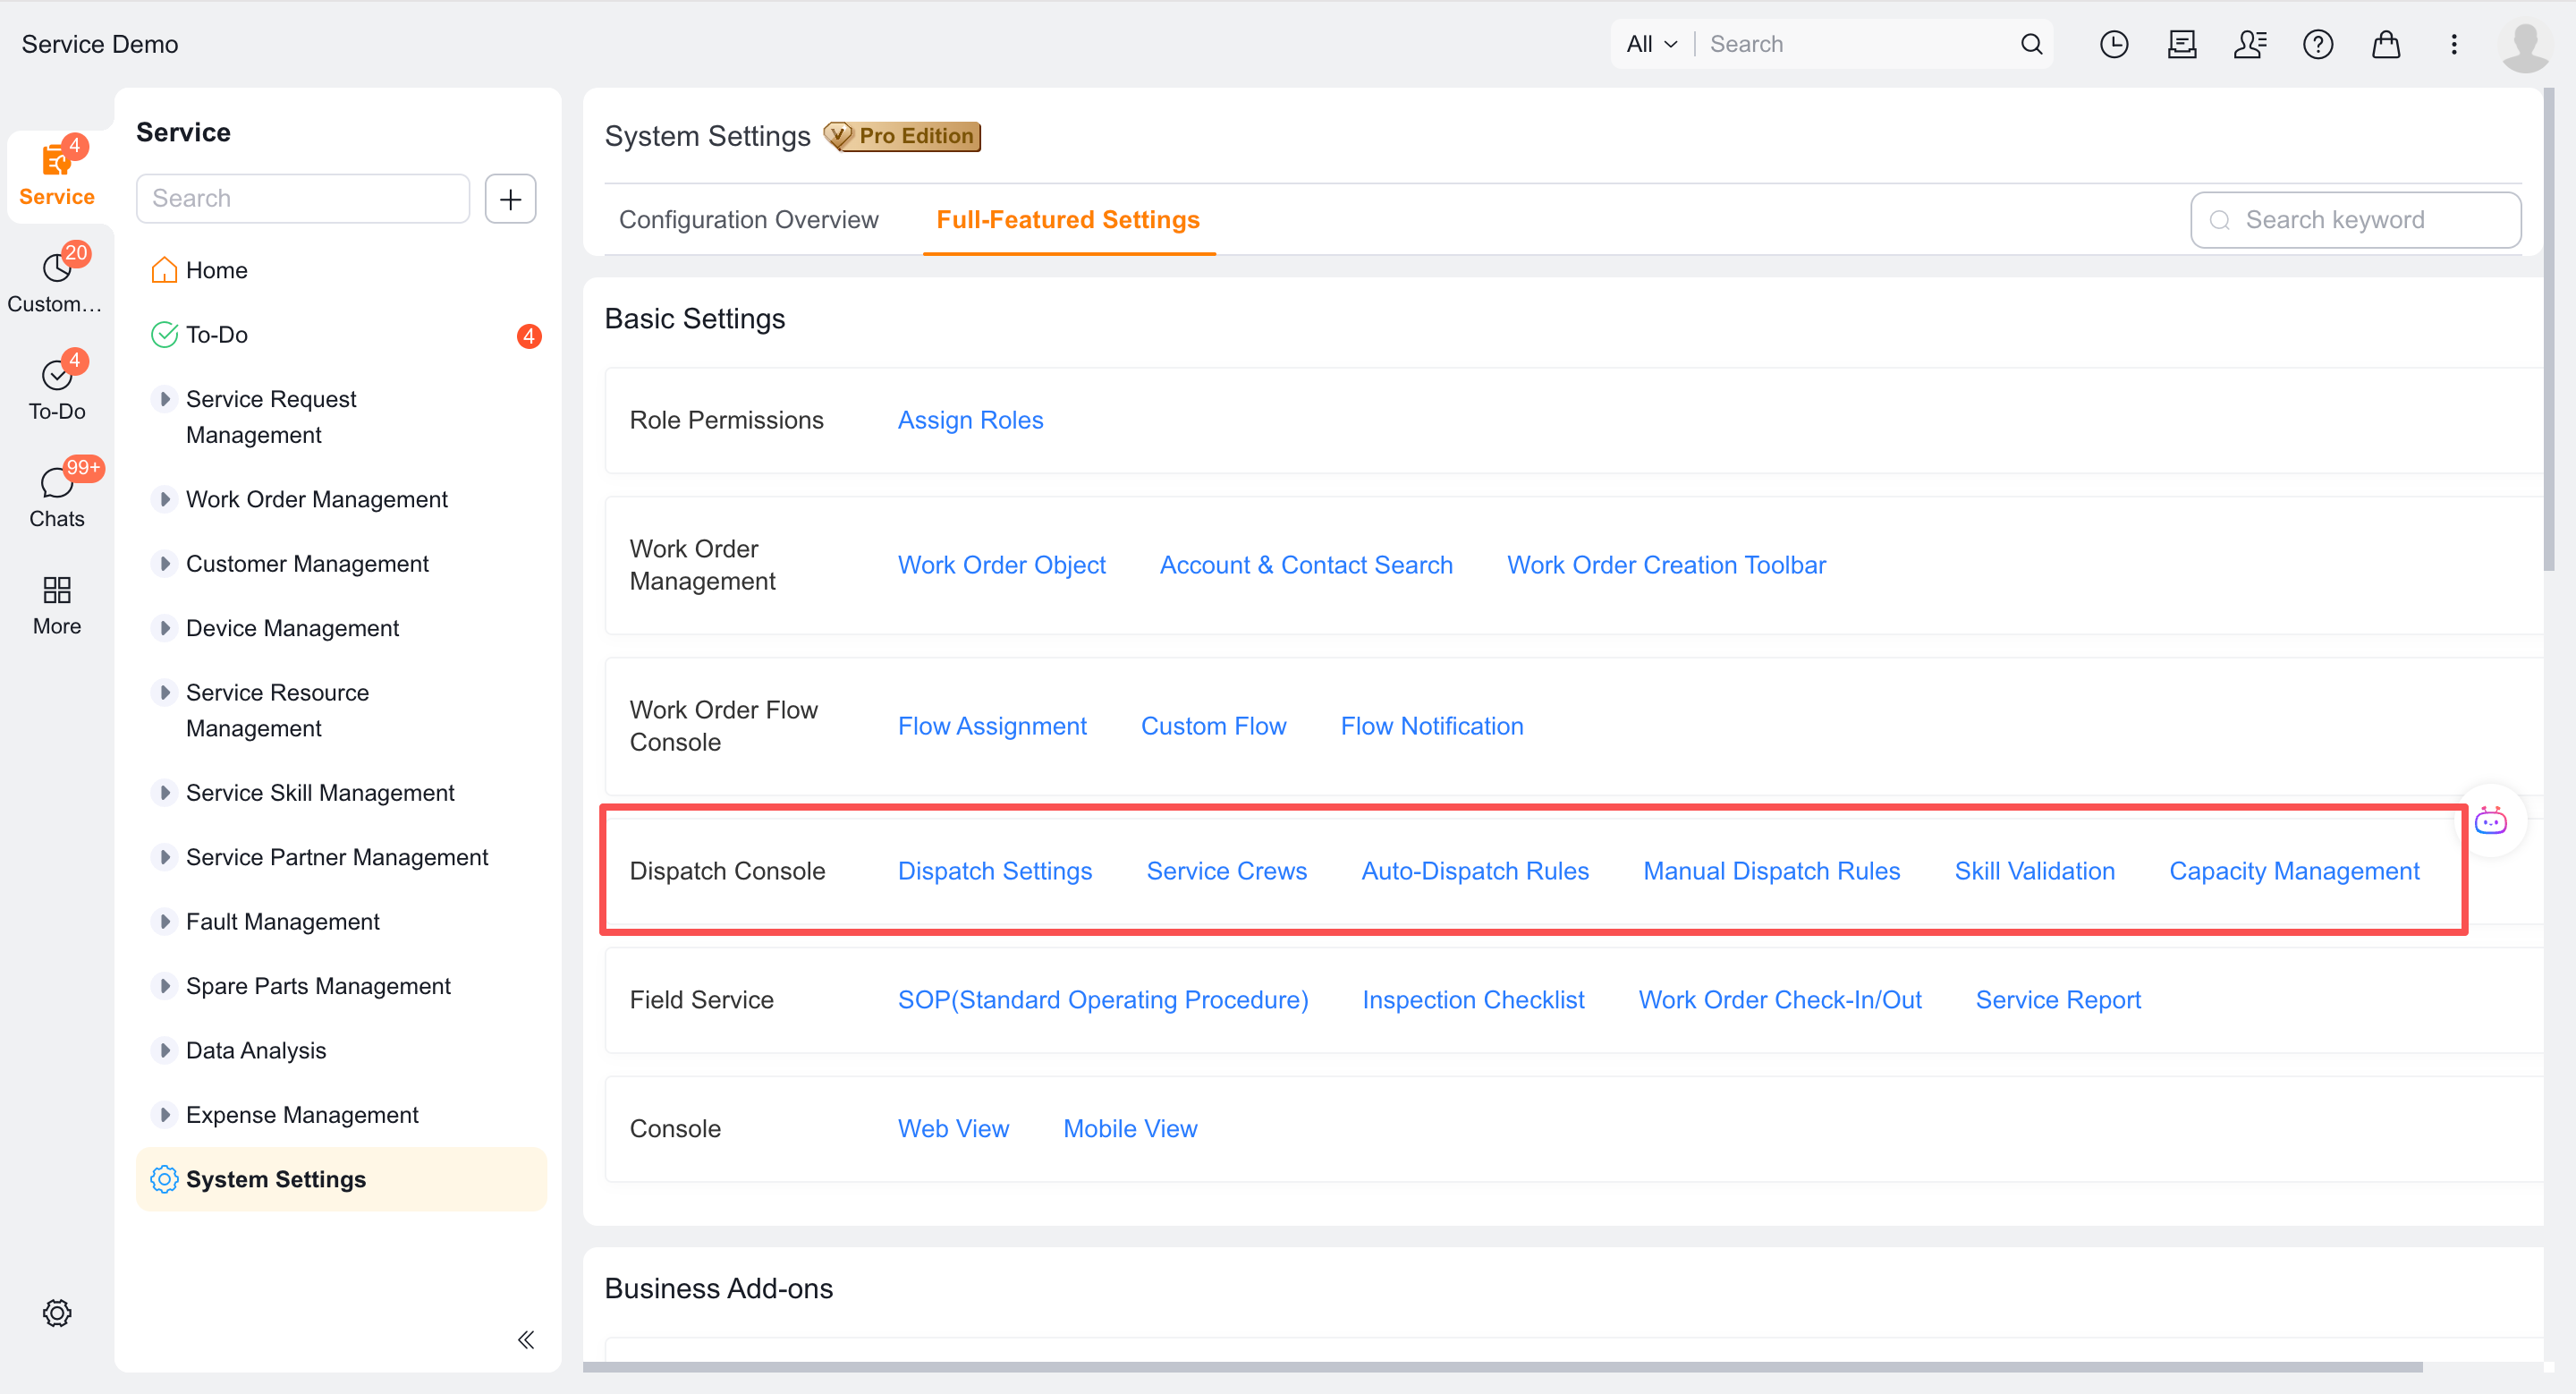Click the To-Do count badge showing 4
Viewport: 2576px width, 1394px height.
[x=529, y=336]
